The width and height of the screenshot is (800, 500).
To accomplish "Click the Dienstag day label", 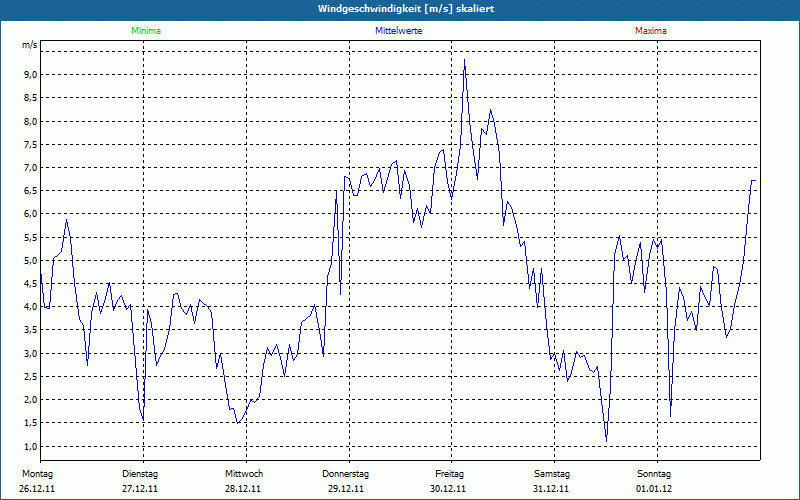I will (x=140, y=474).
